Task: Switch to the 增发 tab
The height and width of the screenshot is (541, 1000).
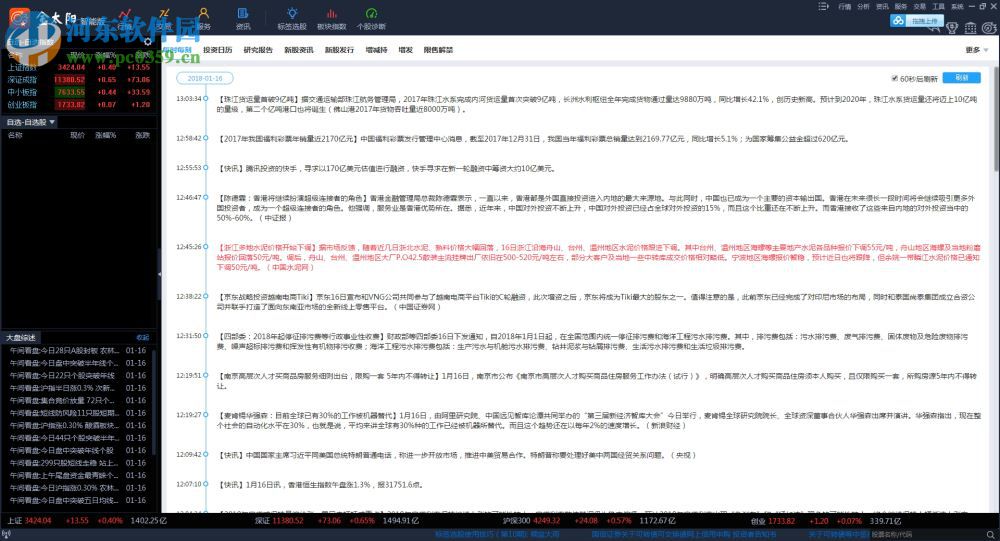Action: click(x=406, y=50)
